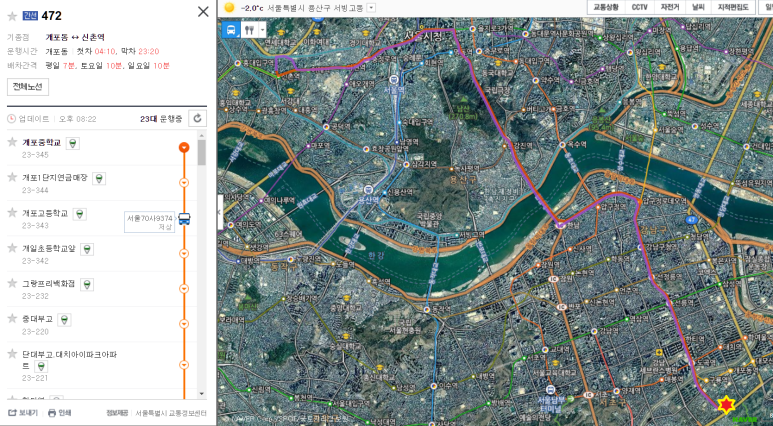773x426 pixels.
Task: Click 용산역 station marker on map
Action: click(368, 190)
